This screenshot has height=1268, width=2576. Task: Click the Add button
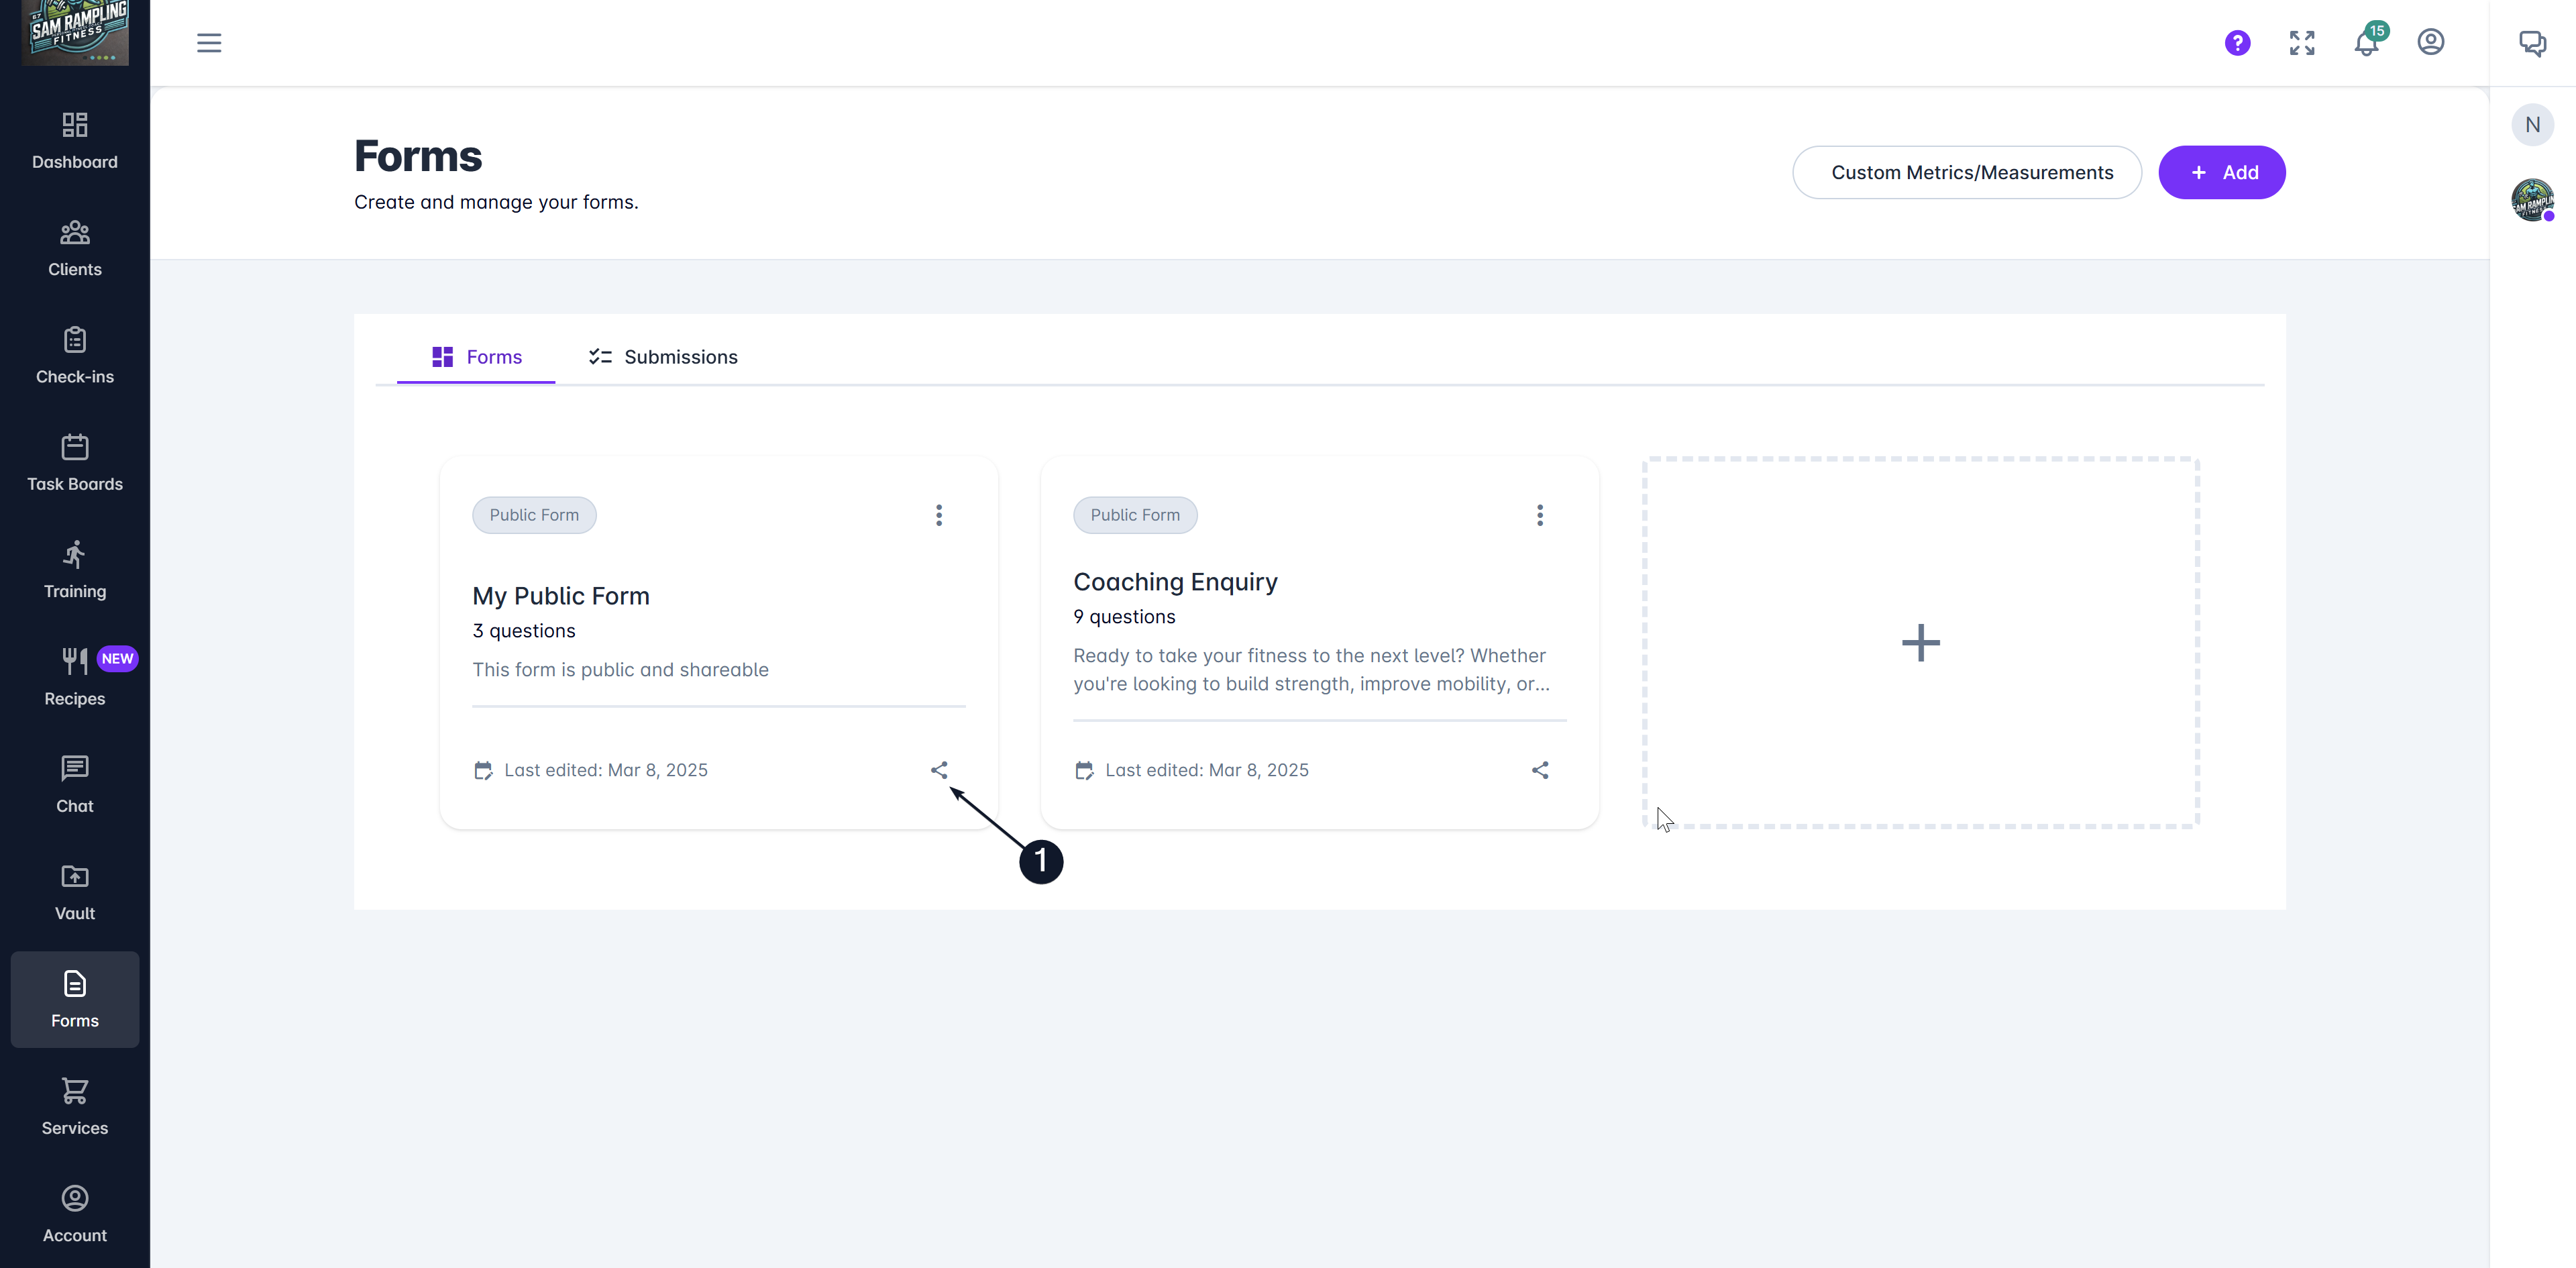[2221, 172]
